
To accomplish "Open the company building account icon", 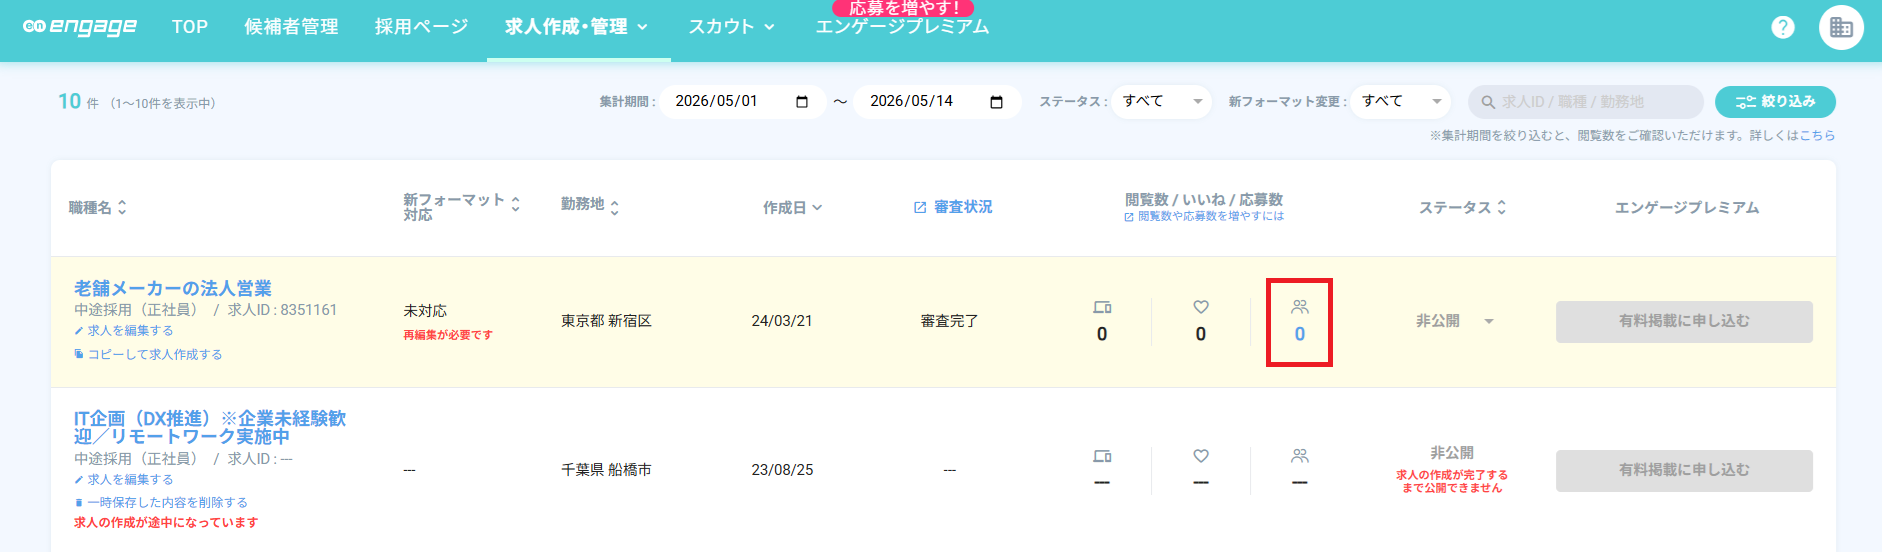I will [x=1841, y=27].
